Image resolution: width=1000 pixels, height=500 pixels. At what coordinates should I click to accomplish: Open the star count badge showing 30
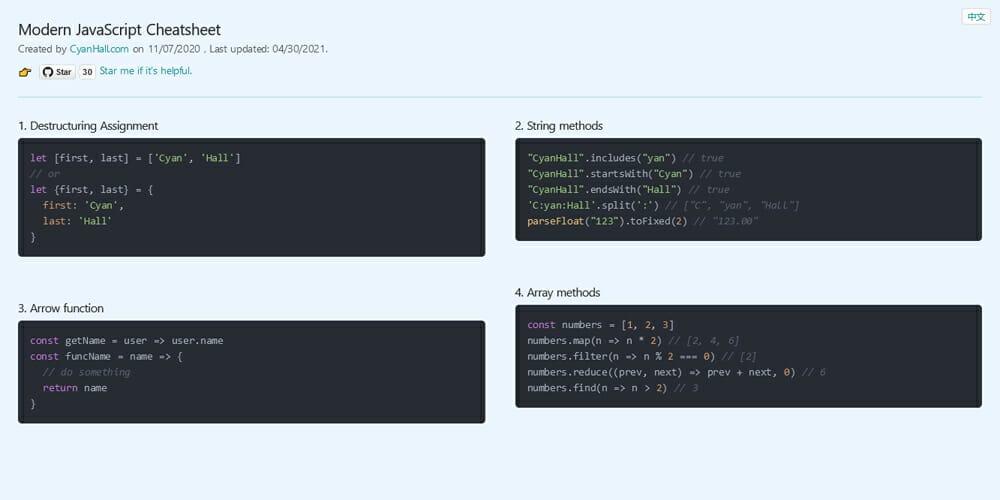pos(87,72)
